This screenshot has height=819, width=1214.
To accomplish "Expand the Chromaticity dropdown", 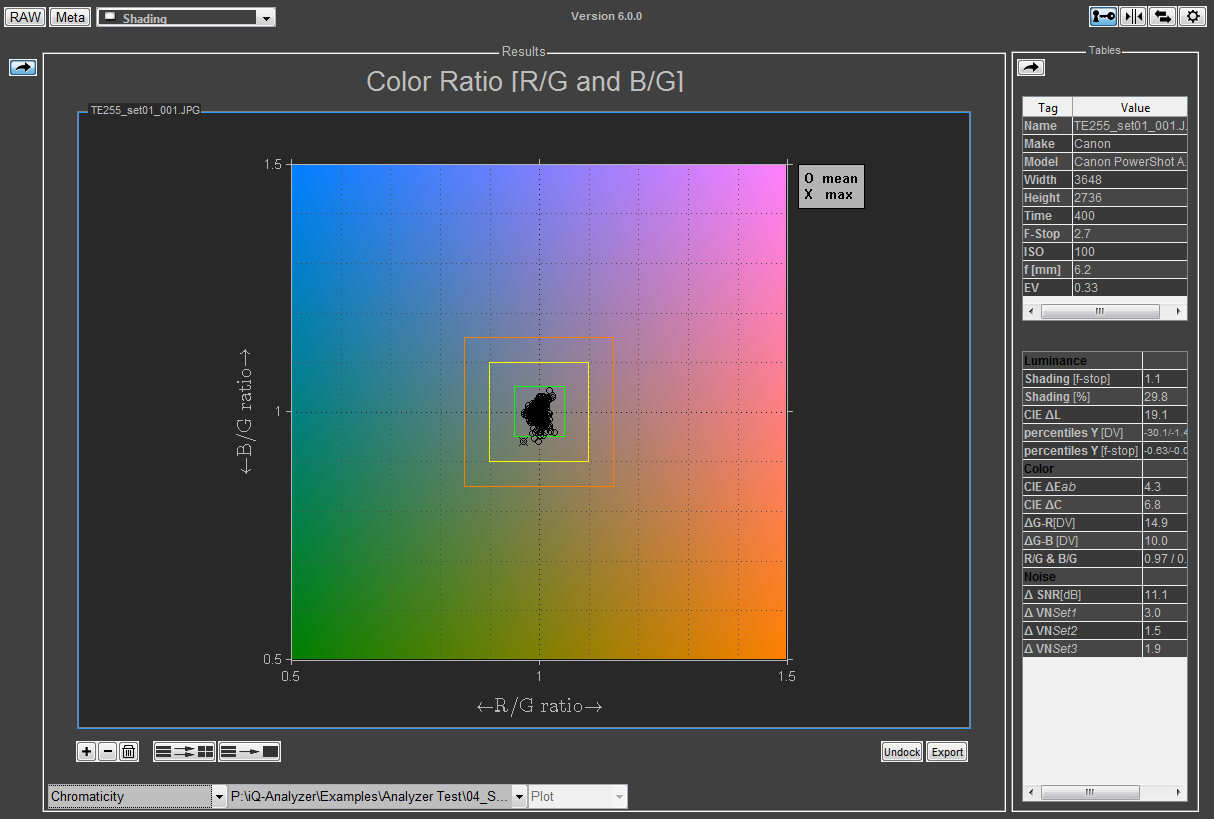I will pyautogui.click(x=219, y=797).
